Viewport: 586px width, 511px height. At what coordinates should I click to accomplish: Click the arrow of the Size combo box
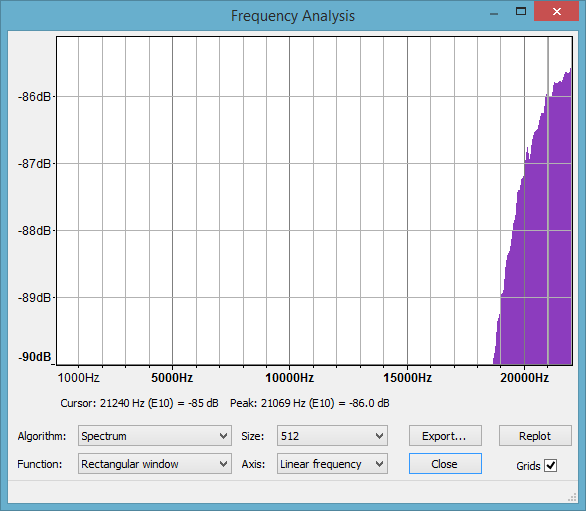379,436
